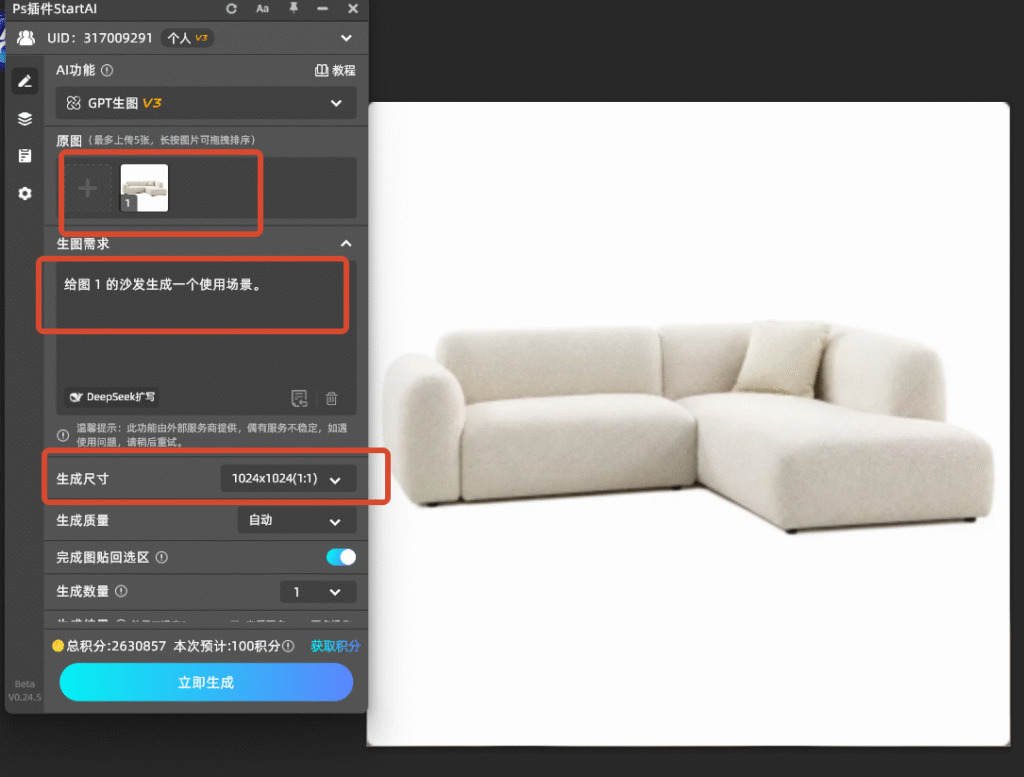
Task: Expand the UID account chevron
Action: point(346,38)
